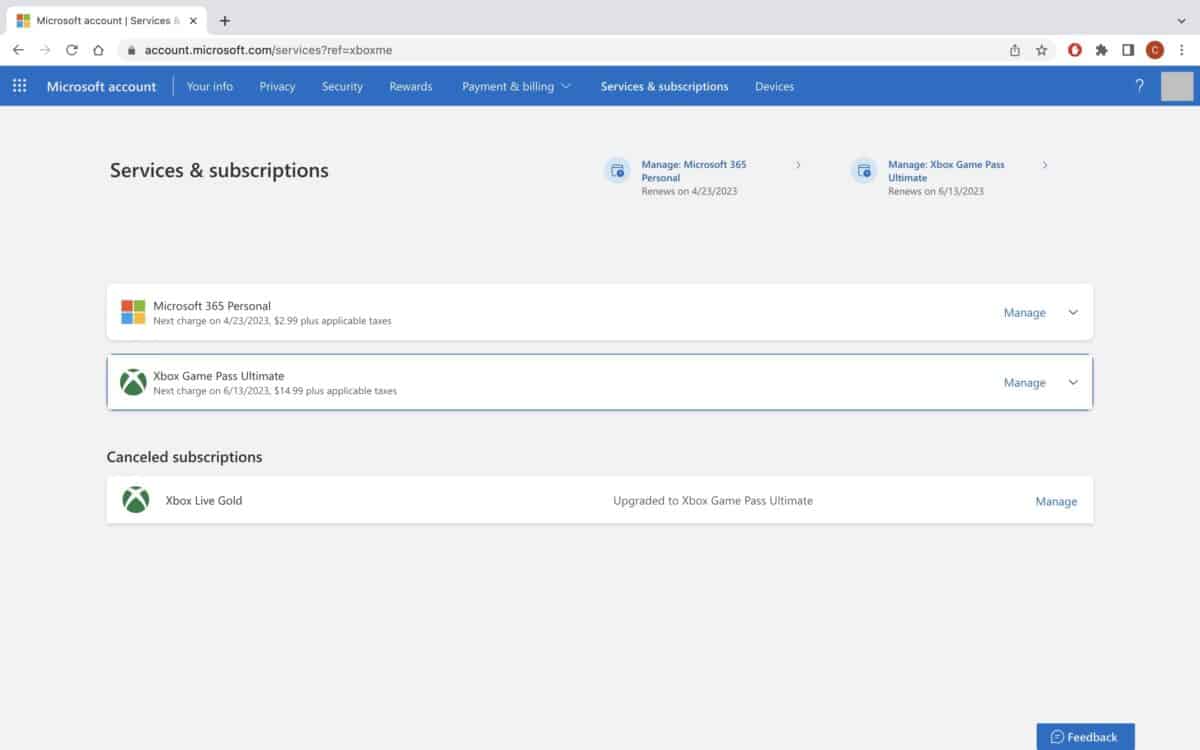1200x750 pixels.
Task: Open the Chrome three-dot menu
Action: click(x=1181, y=49)
